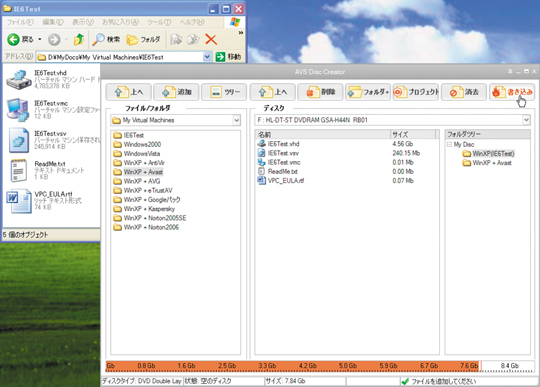Select the IE6Test folder in the list
Image resolution: width=540 pixels, height=387 pixels.
(128, 135)
